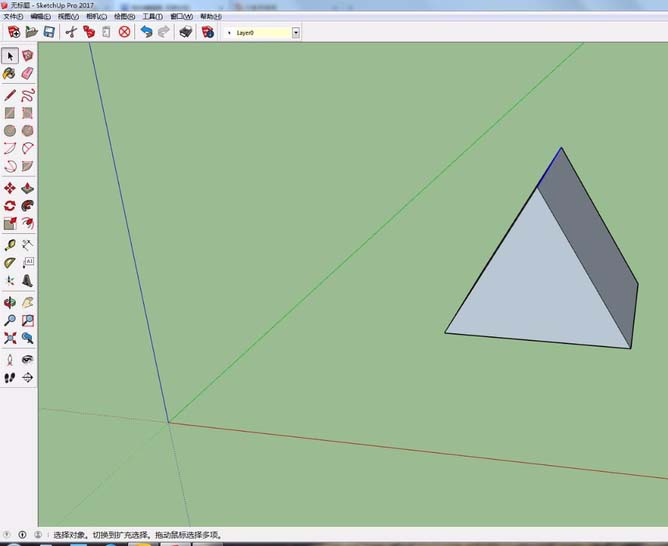Choose the Zoom magnifier tool

10,320
